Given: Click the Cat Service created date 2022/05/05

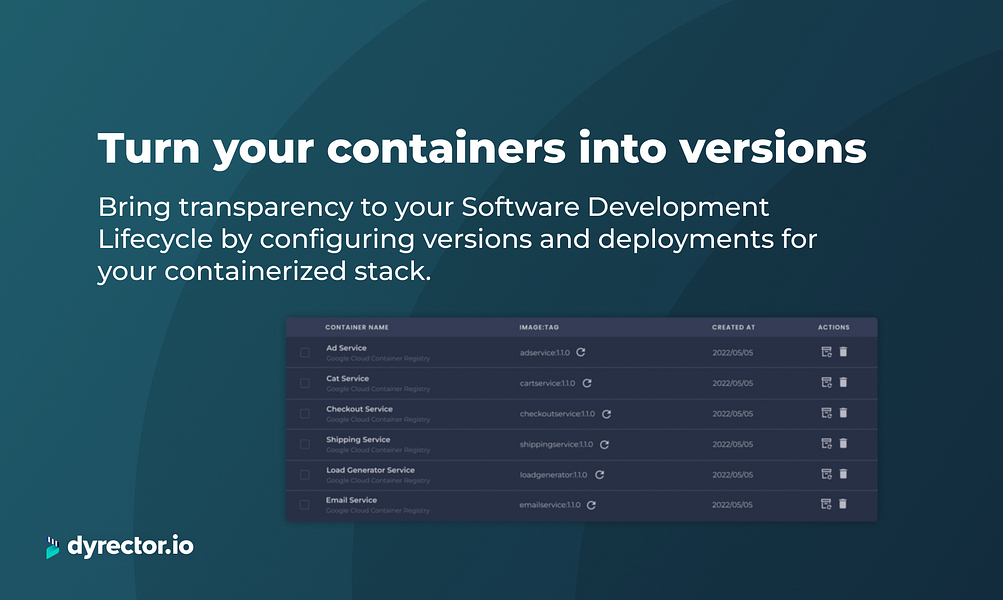Looking at the screenshot, I should point(733,384).
